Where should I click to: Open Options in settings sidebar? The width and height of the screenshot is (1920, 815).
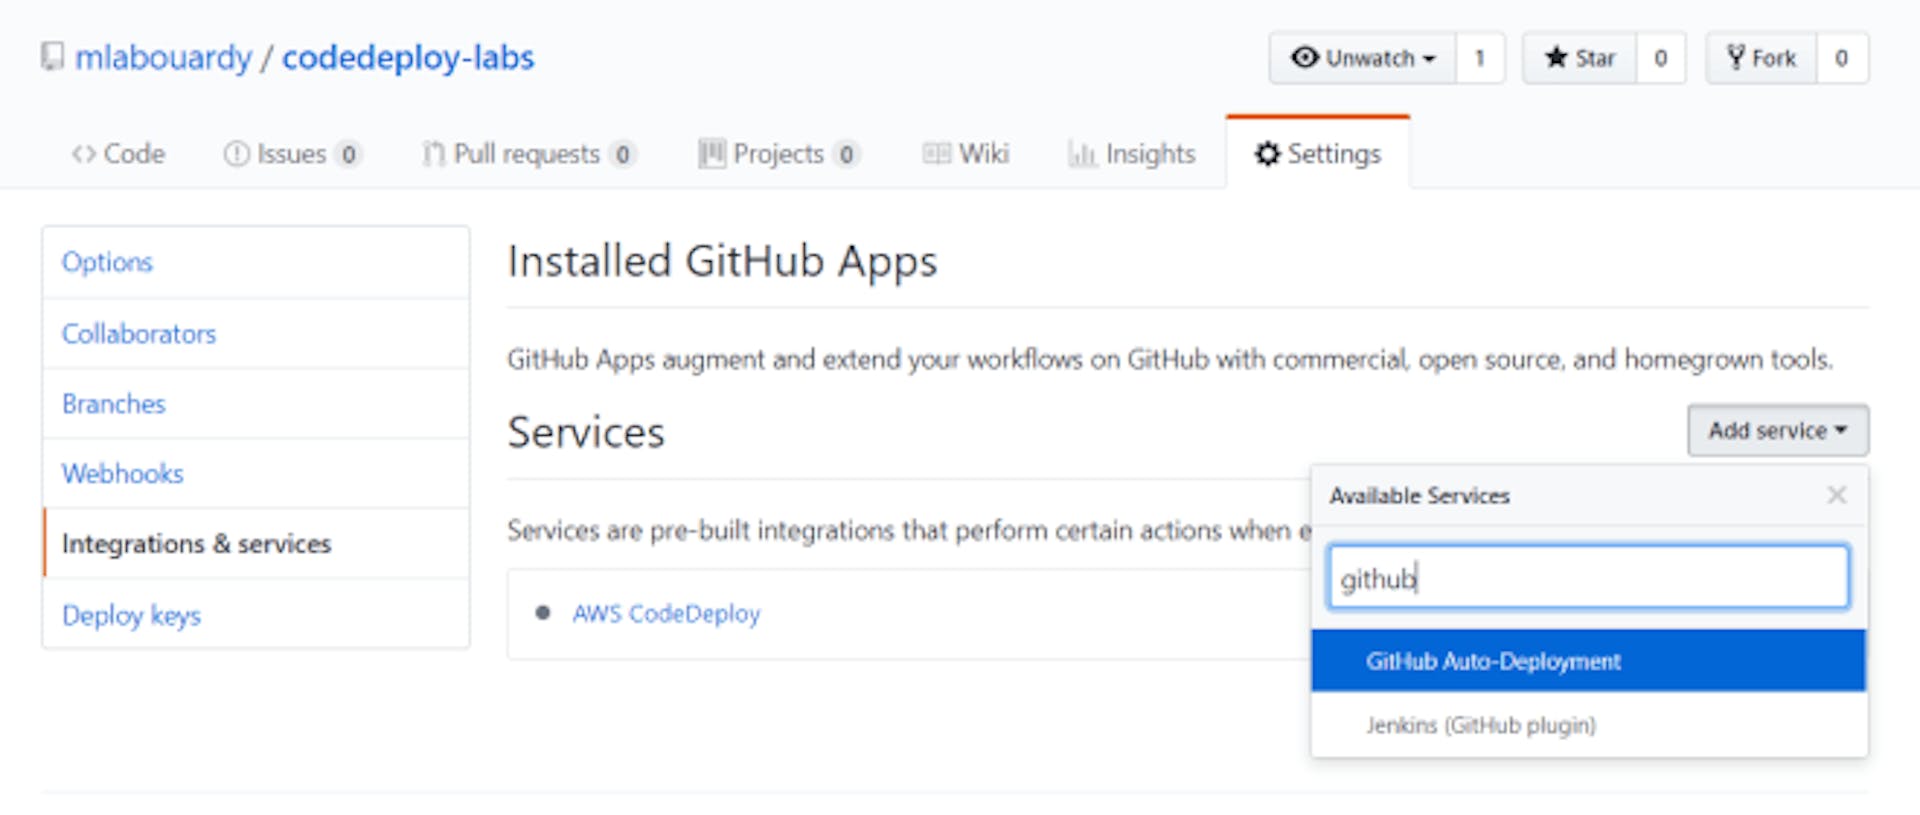[x=256, y=262]
